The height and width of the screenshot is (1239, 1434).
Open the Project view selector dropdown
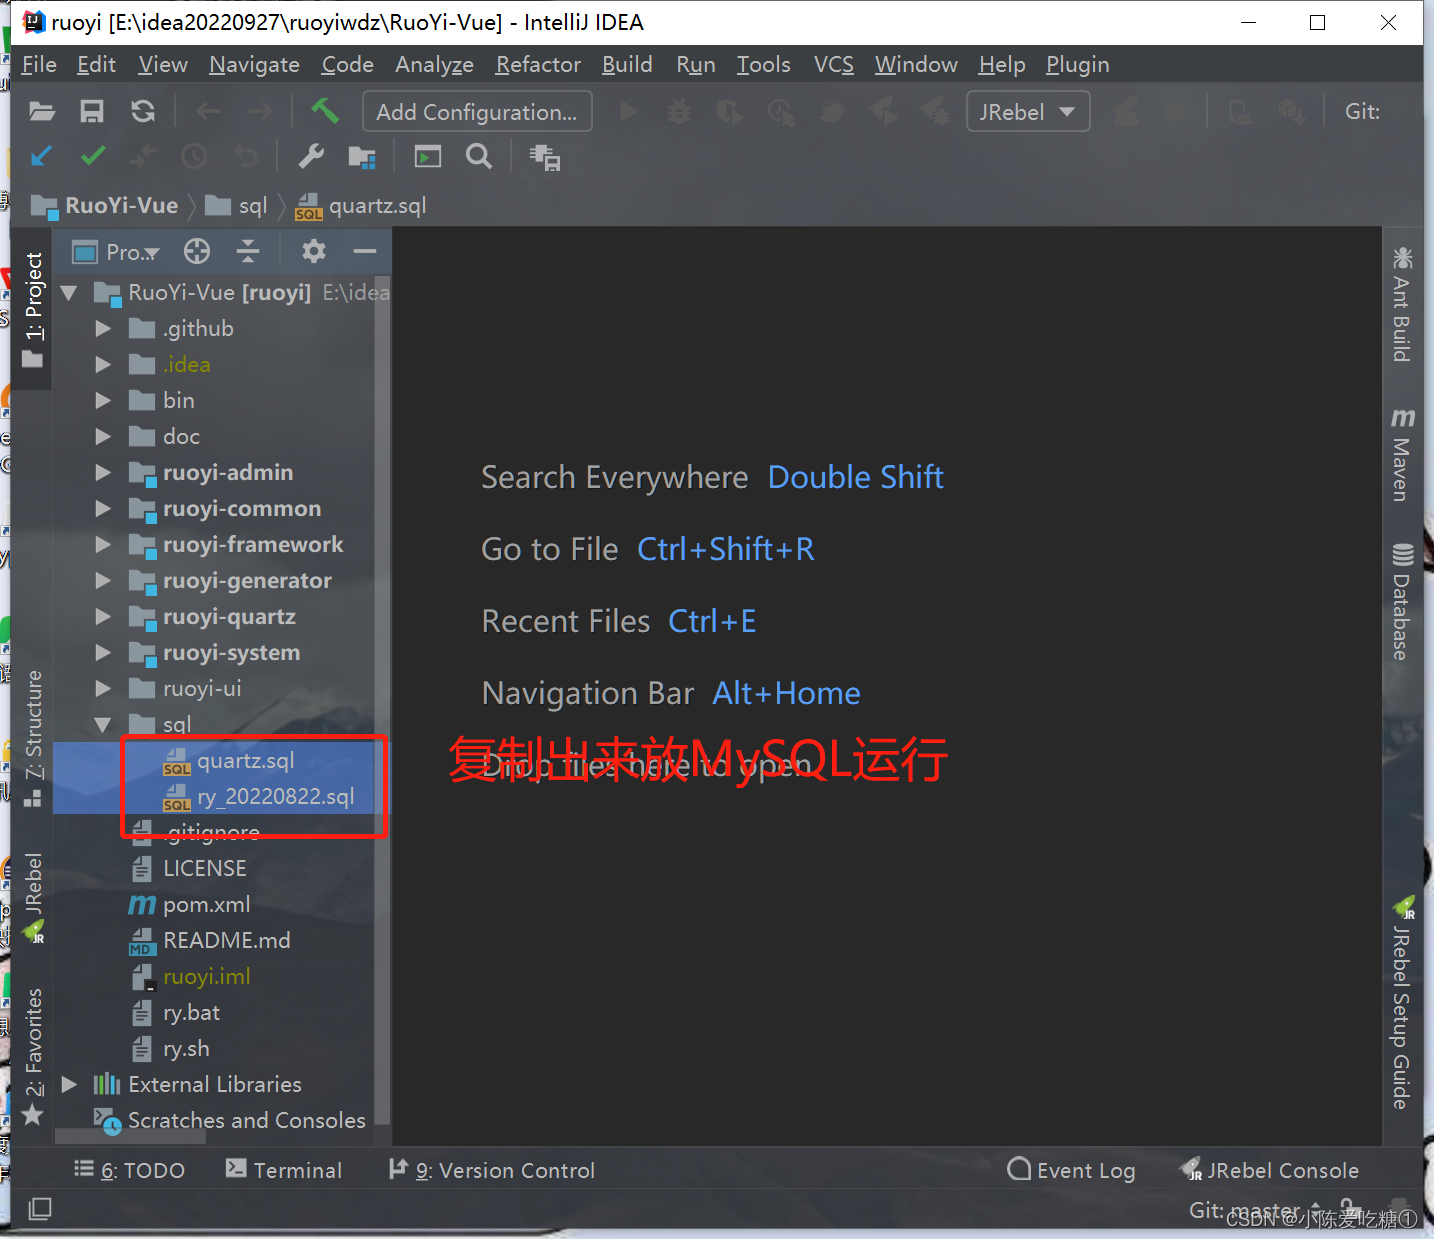[116, 251]
